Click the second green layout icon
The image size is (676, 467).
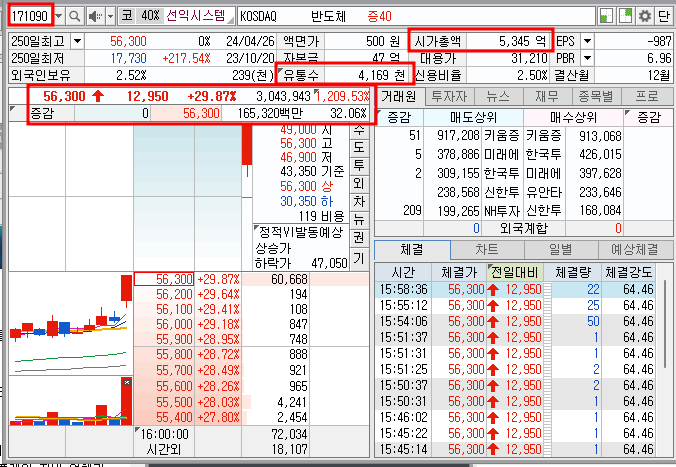click(x=625, y=16)
